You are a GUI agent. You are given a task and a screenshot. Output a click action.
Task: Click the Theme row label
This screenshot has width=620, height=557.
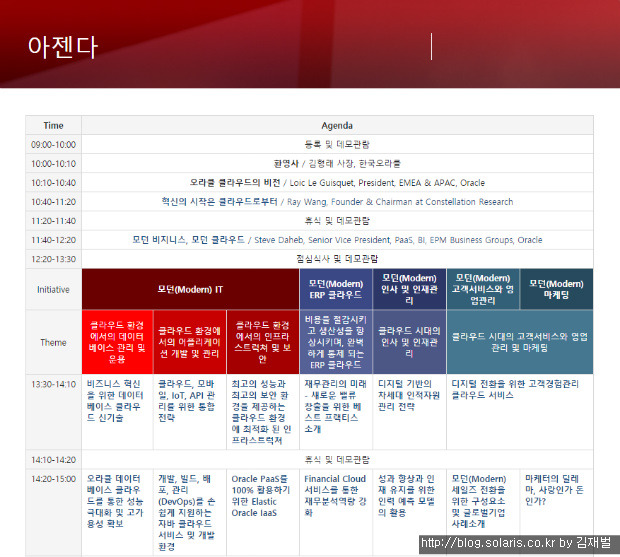[53, 342]
